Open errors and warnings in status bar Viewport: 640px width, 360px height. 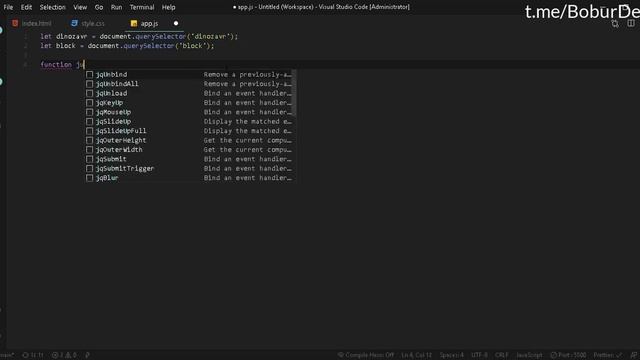coord(64,356)
